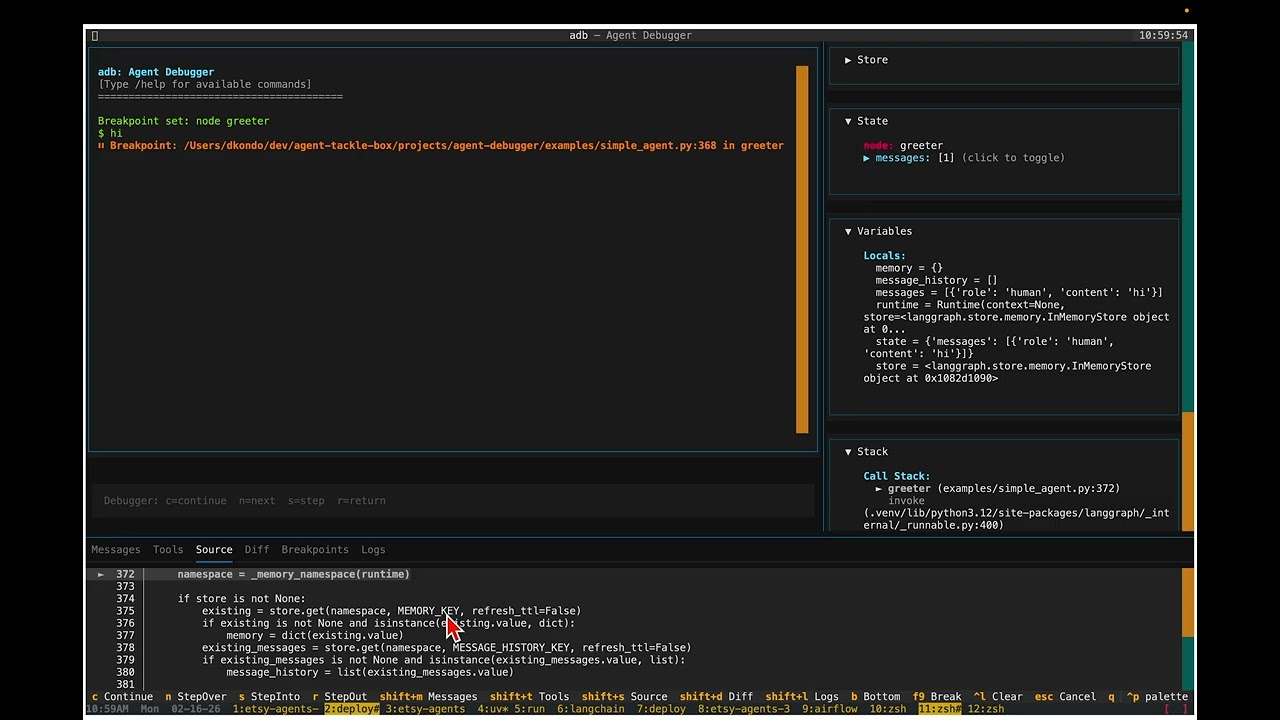Viewport: 1280px width, 720px height.
Task: Click 'node: greeter' in State panel
Action: click(903, 146)
